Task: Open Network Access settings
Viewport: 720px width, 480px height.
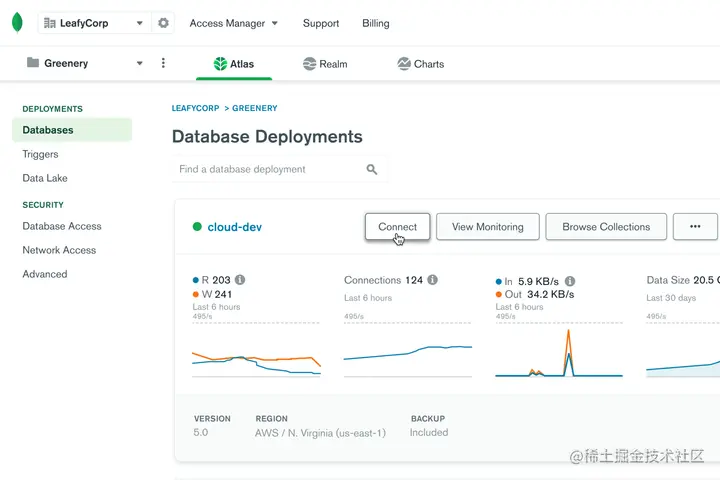Action: [x=59, y=250]
